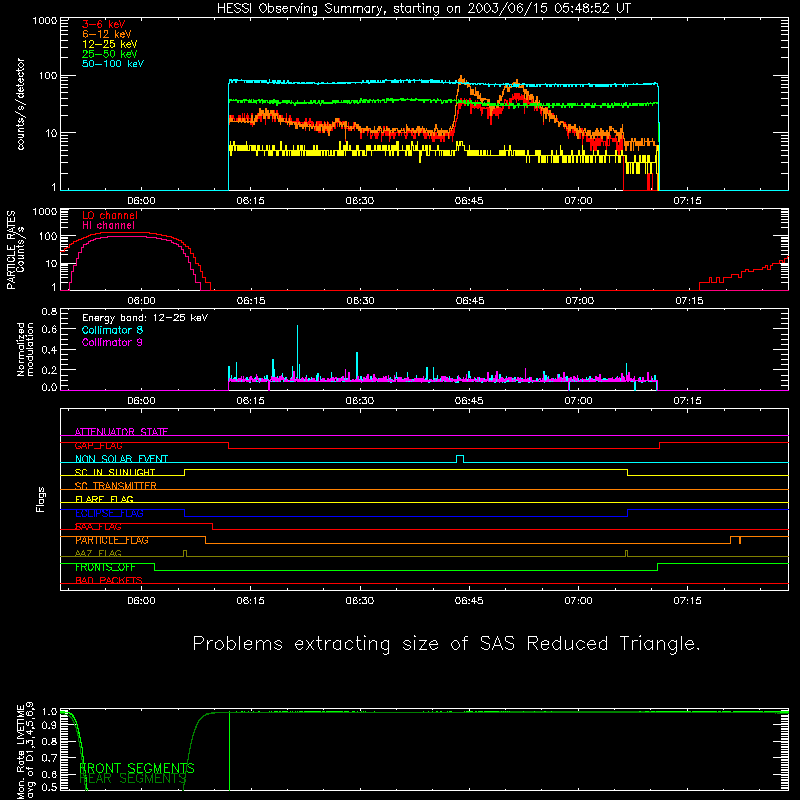This screenshot has width=800, height=800.
Task: Click the BAD_PACKETS flag label
Action: click(109, 580)
